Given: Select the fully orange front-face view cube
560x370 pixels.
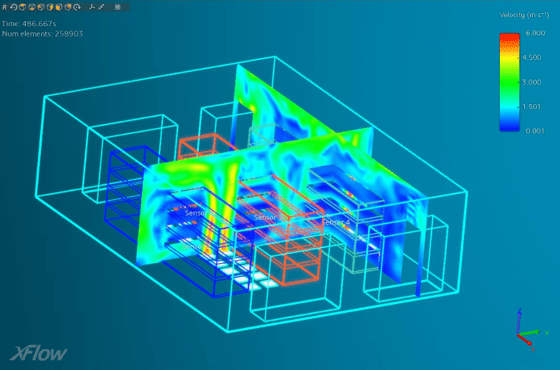Looking at the screenshot, I should click(59, 7).
